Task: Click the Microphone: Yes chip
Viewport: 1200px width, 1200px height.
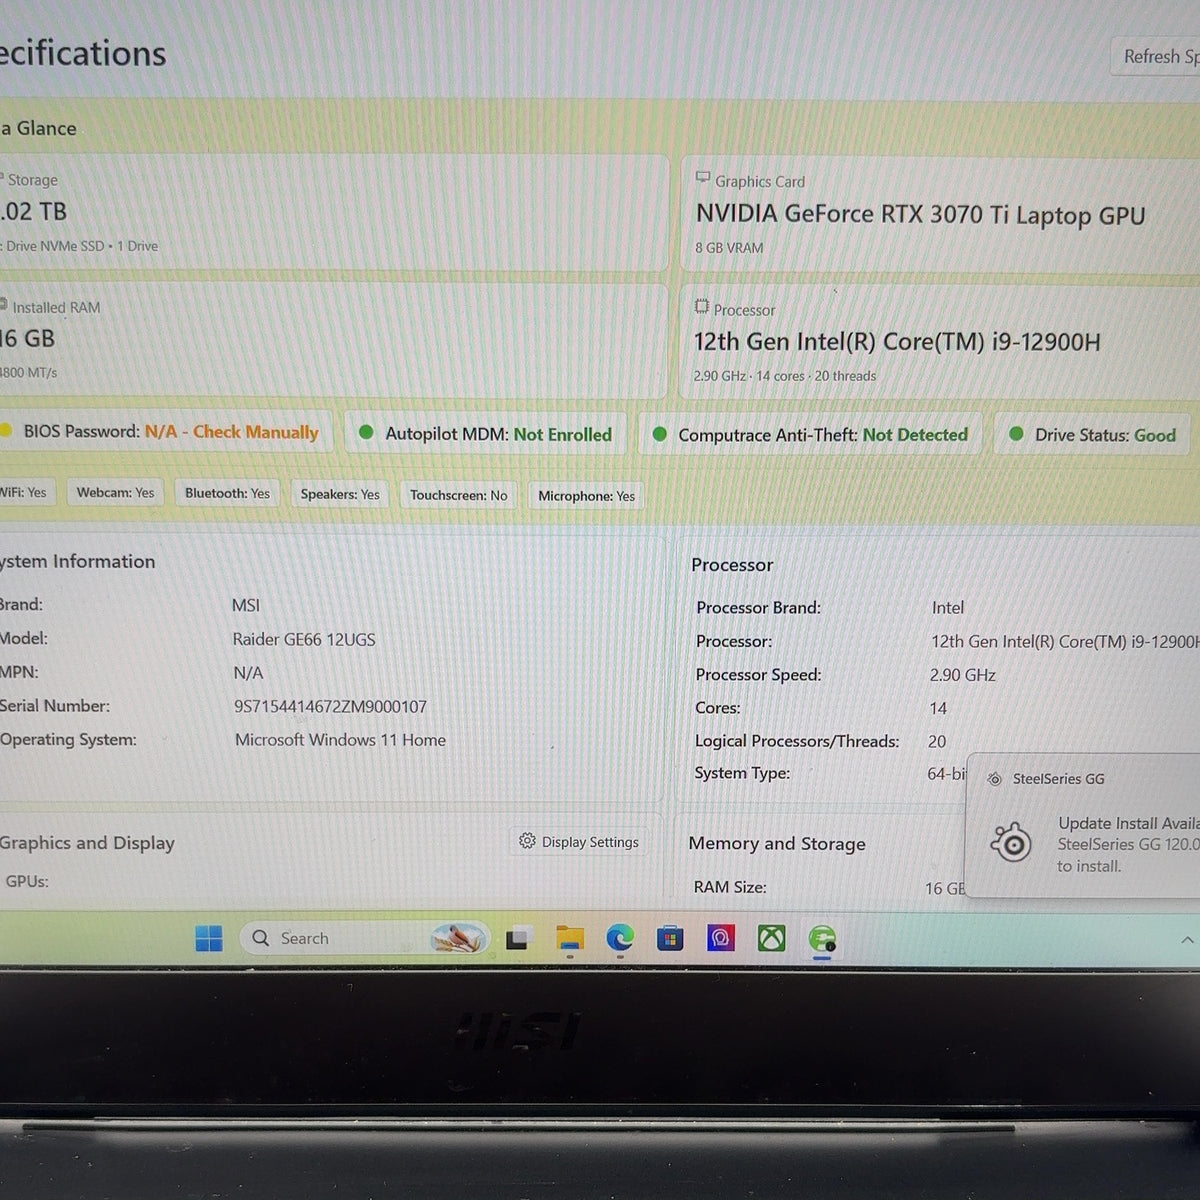Action: (x=587, y=496)
